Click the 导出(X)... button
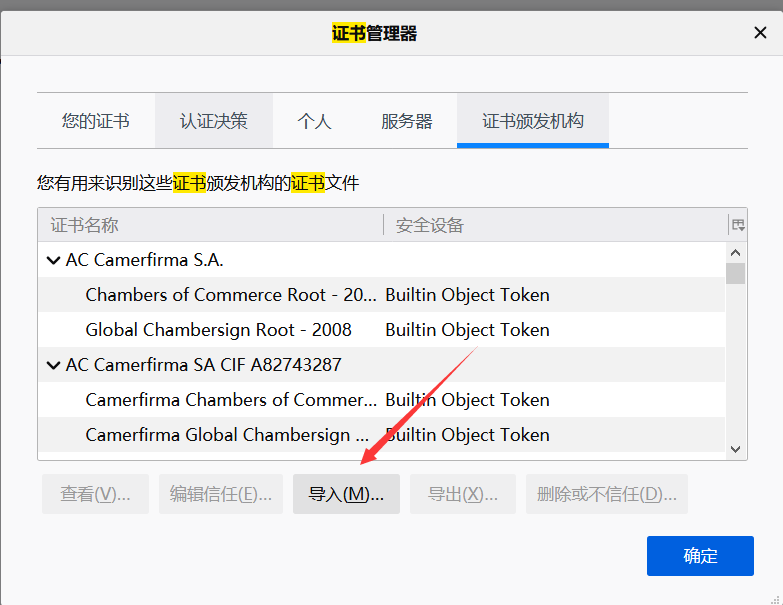This screenshot has height=605, width=783. 463,494
